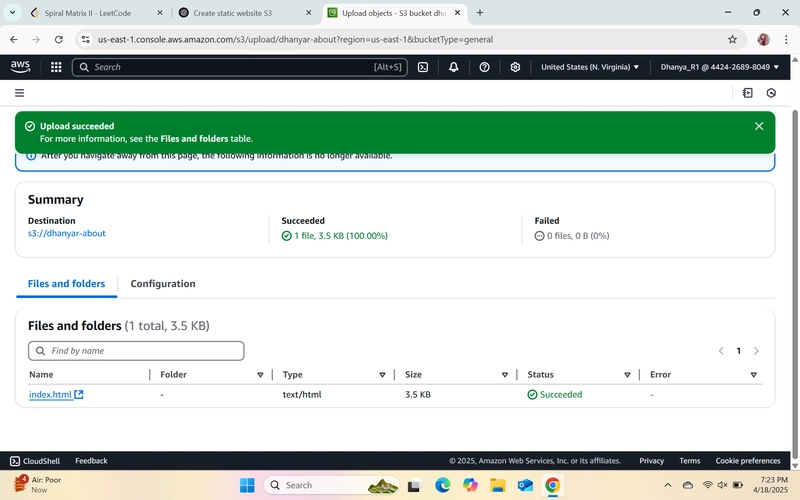This screenshot has height=500, width=800.
Task: Open the region selector United States (N. Virginia)
Action: (590, 67)
